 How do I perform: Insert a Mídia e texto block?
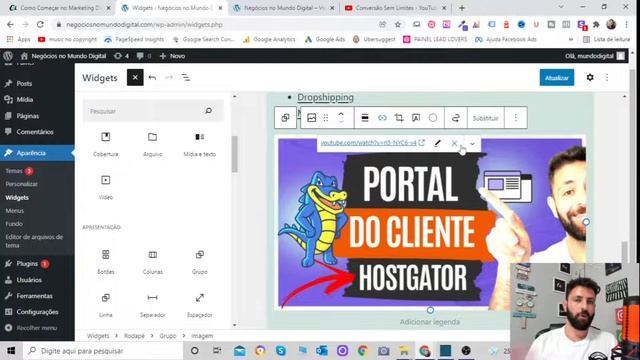[x=200, y=144]
